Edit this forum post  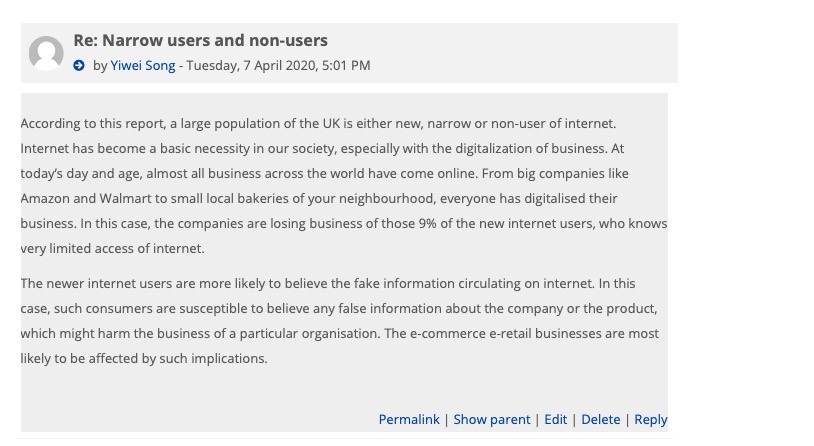(x=555, y=420)
